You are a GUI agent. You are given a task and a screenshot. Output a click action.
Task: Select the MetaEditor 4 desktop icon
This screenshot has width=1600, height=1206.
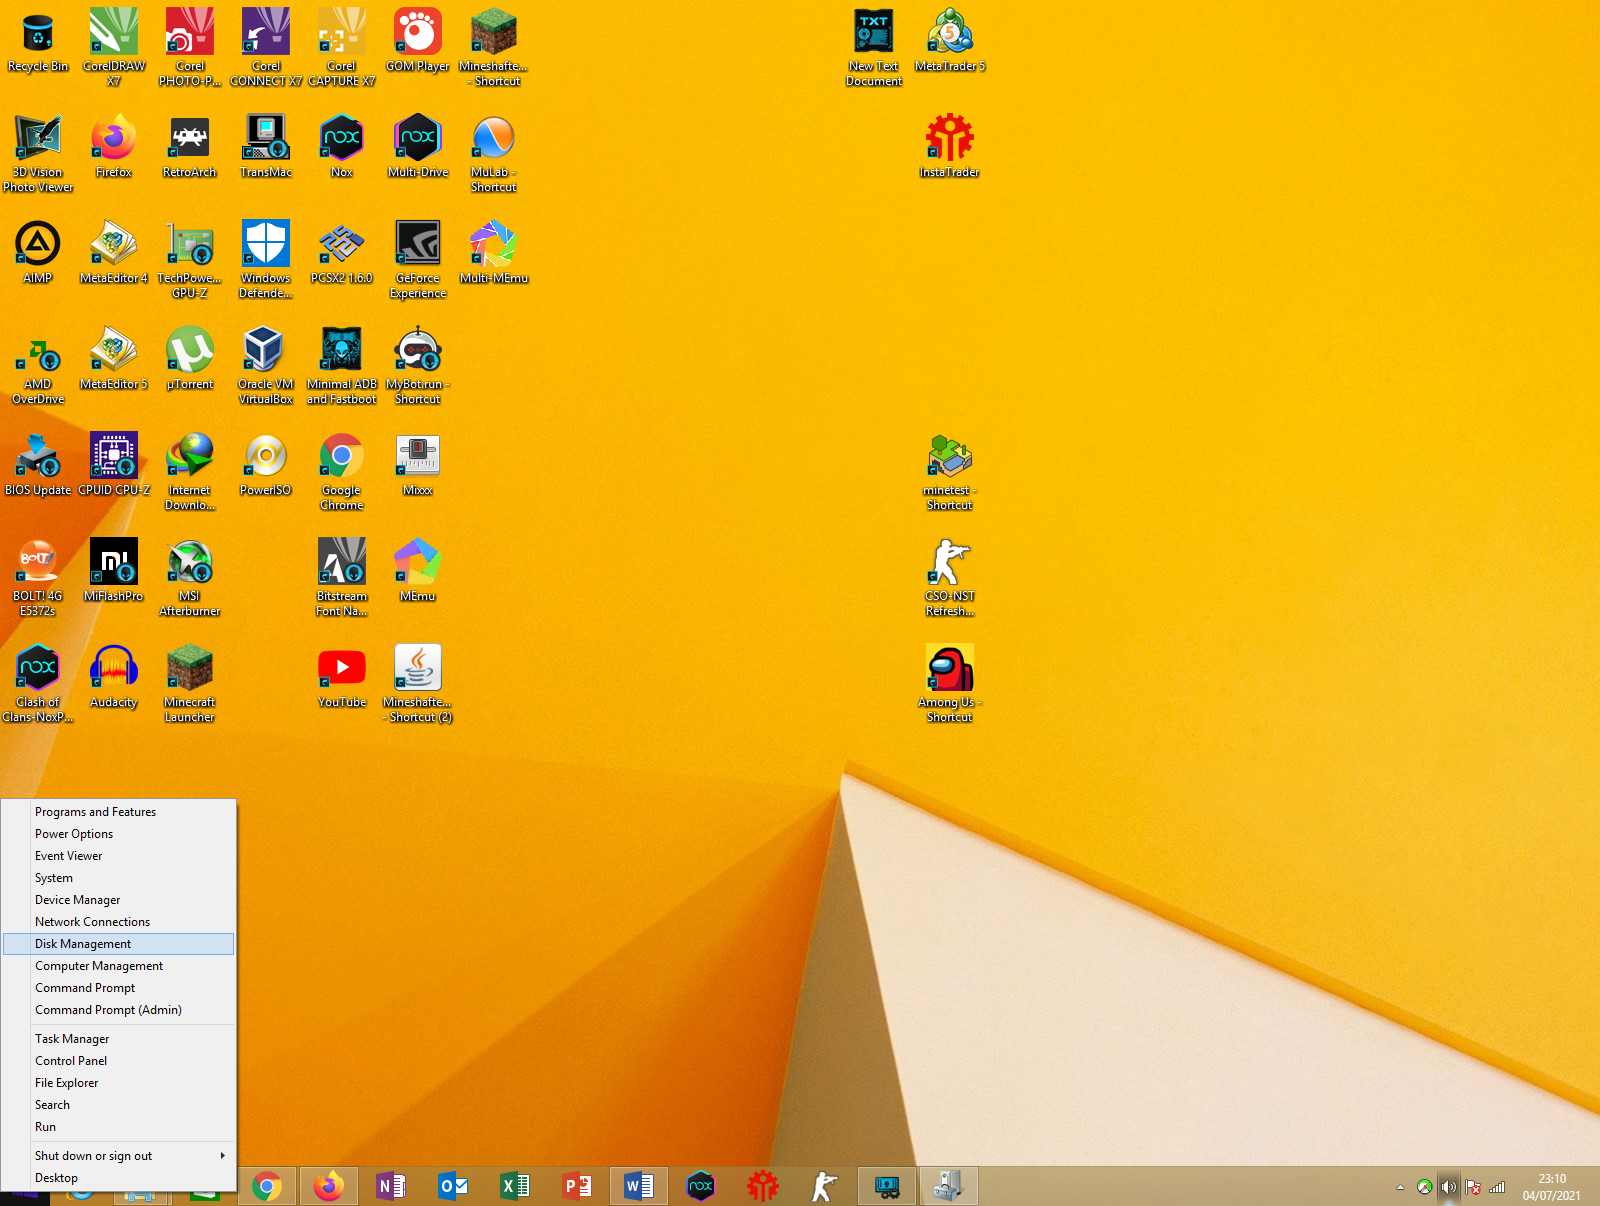[114, 253]
